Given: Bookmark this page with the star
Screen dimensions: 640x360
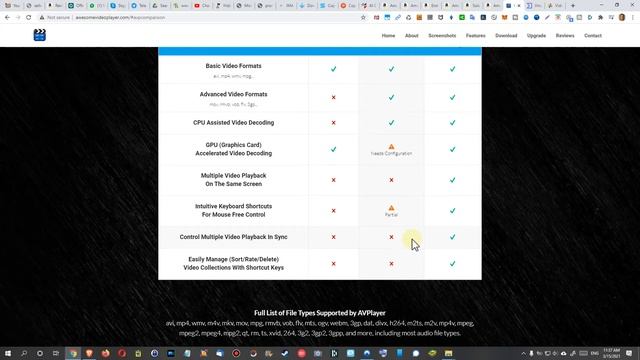Looking at the screenshot, I should [x=363, y=18].
